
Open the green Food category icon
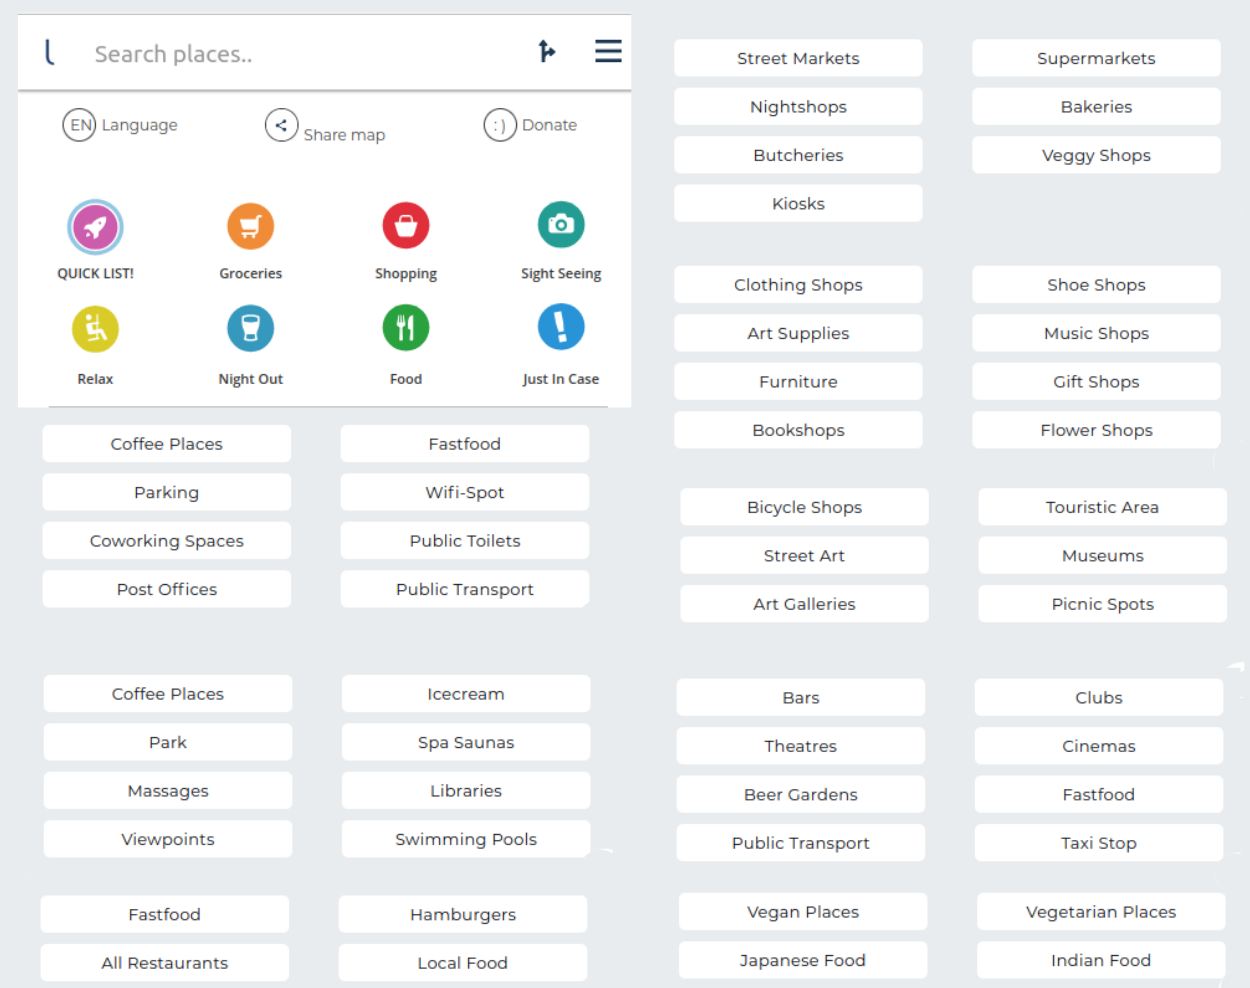(406, 328)
